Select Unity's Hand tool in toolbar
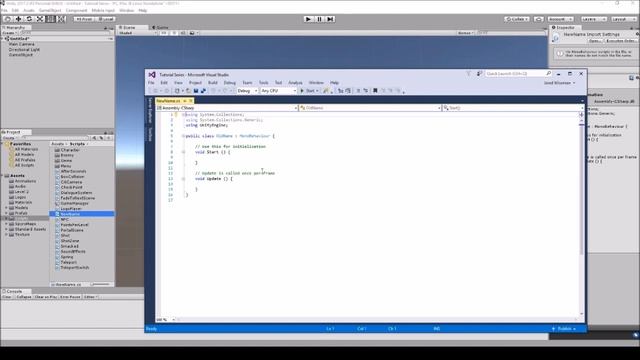The image size is (640, 360). (x=7, y=19)
